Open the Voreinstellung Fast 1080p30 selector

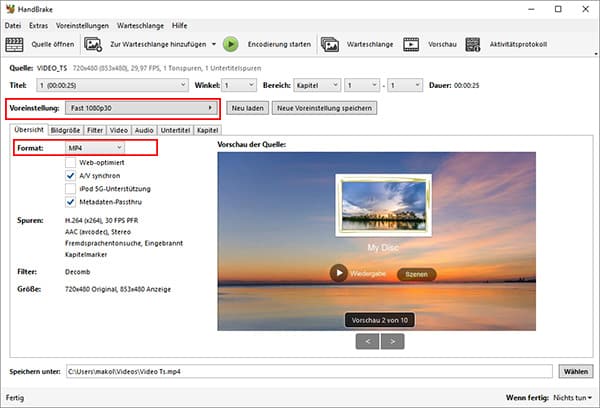(141, 108)
